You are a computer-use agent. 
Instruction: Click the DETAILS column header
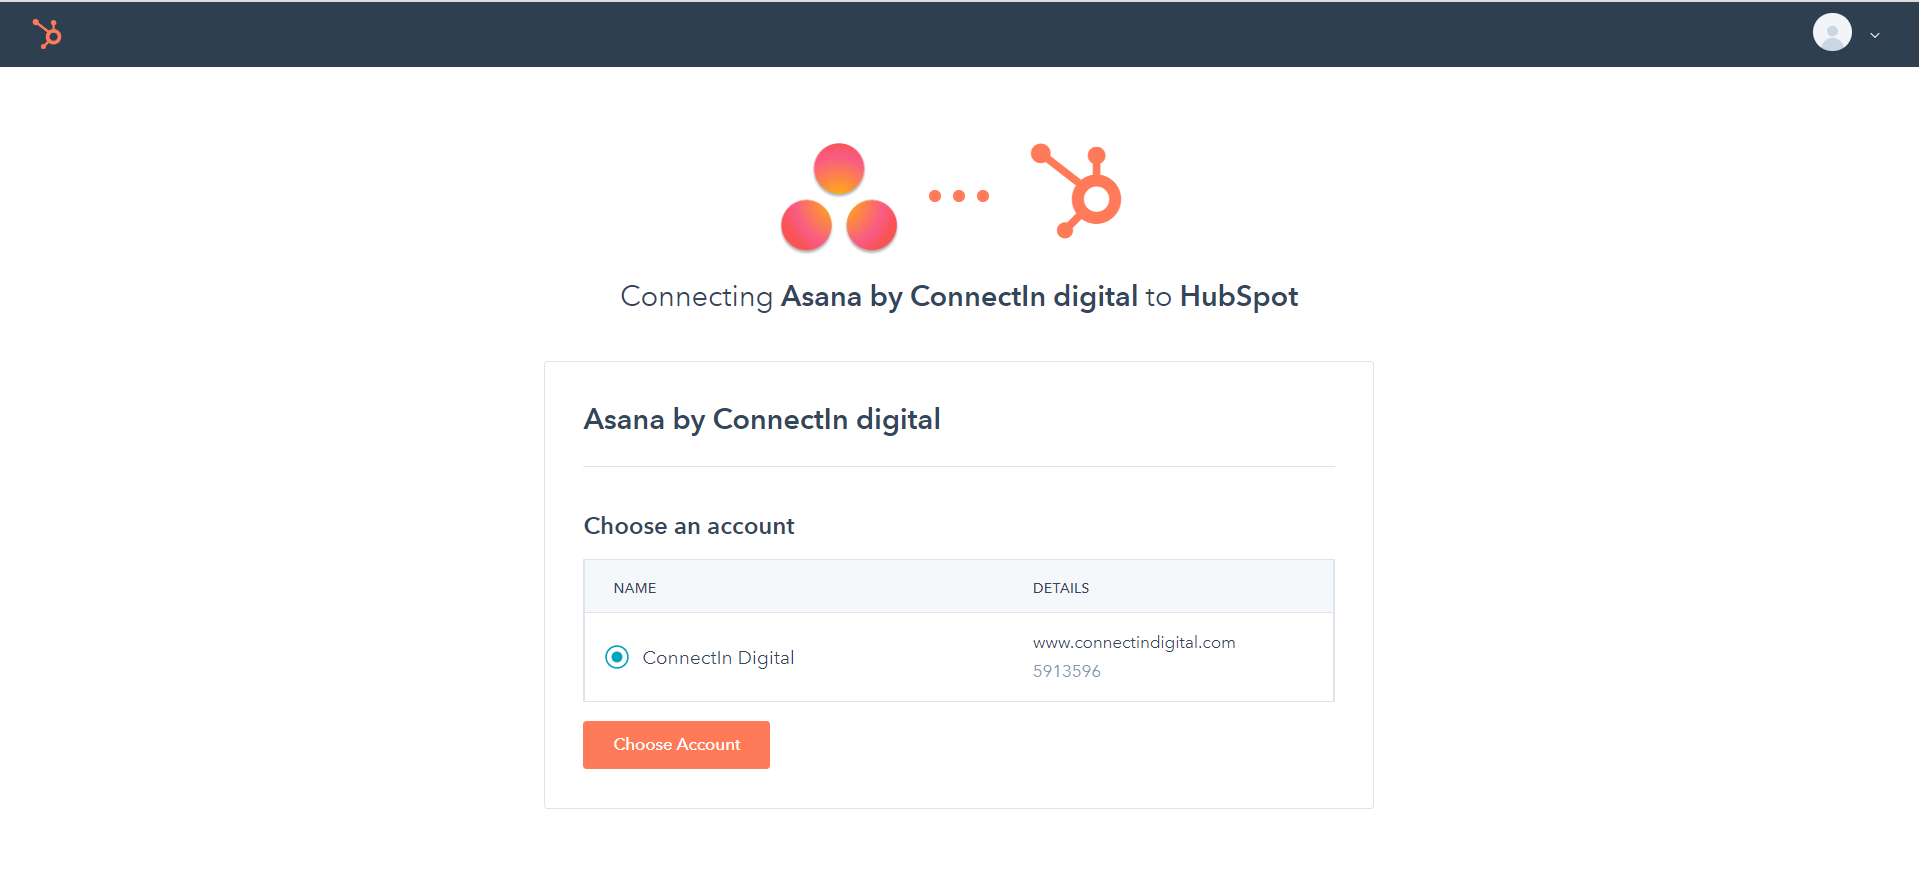click(x=1061, y=588)
